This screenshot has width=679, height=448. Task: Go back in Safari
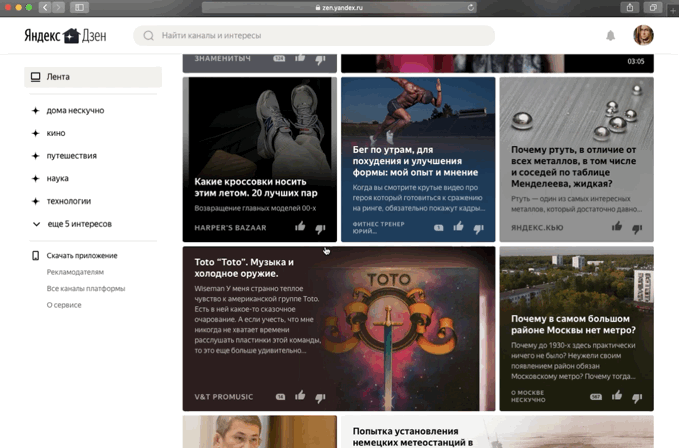click(x=45, y=7)
